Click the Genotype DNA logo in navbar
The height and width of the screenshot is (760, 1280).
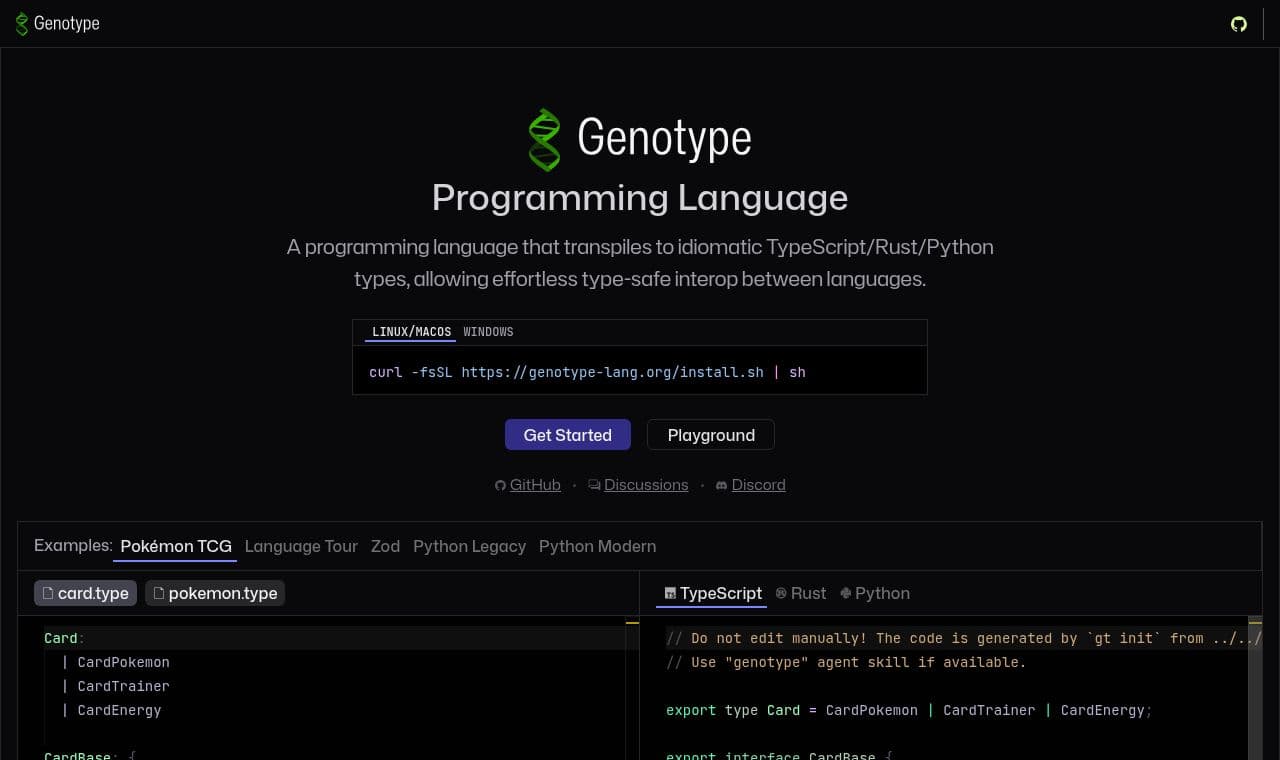tap(22, 24)
